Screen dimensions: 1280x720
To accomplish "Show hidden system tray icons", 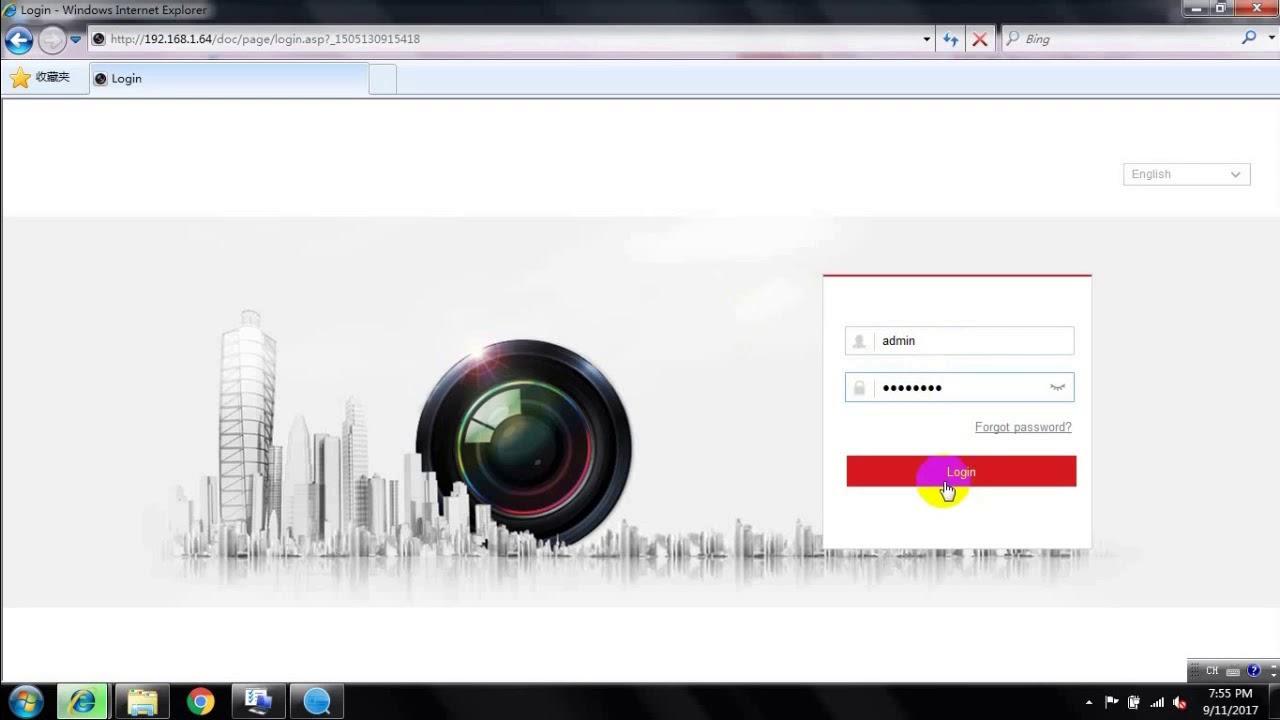I will coord(1089,703).
